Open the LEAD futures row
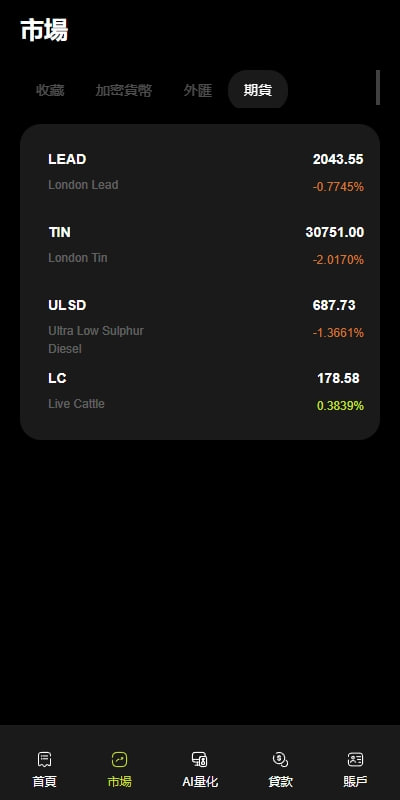Image resolution: width=400 pixels, height=800 pixels. (200, 172)
